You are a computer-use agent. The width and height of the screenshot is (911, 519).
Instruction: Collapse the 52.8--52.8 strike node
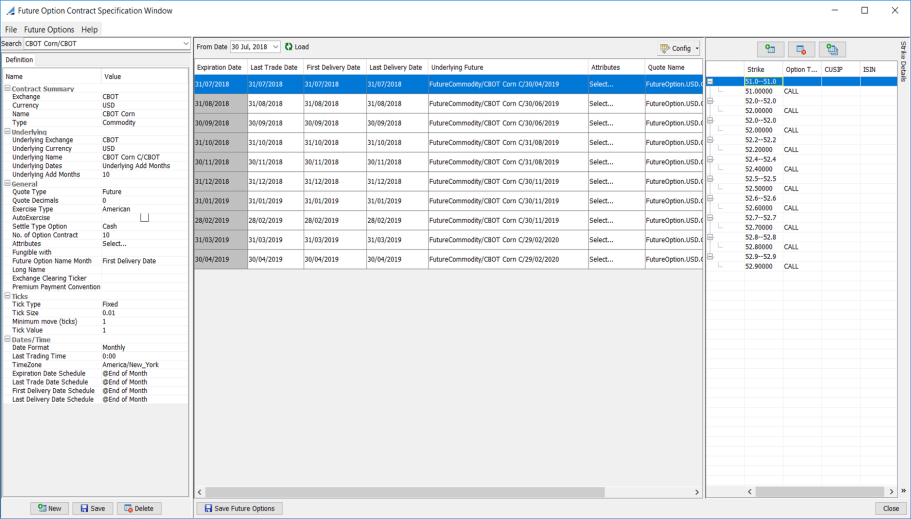tap(710, 237)
